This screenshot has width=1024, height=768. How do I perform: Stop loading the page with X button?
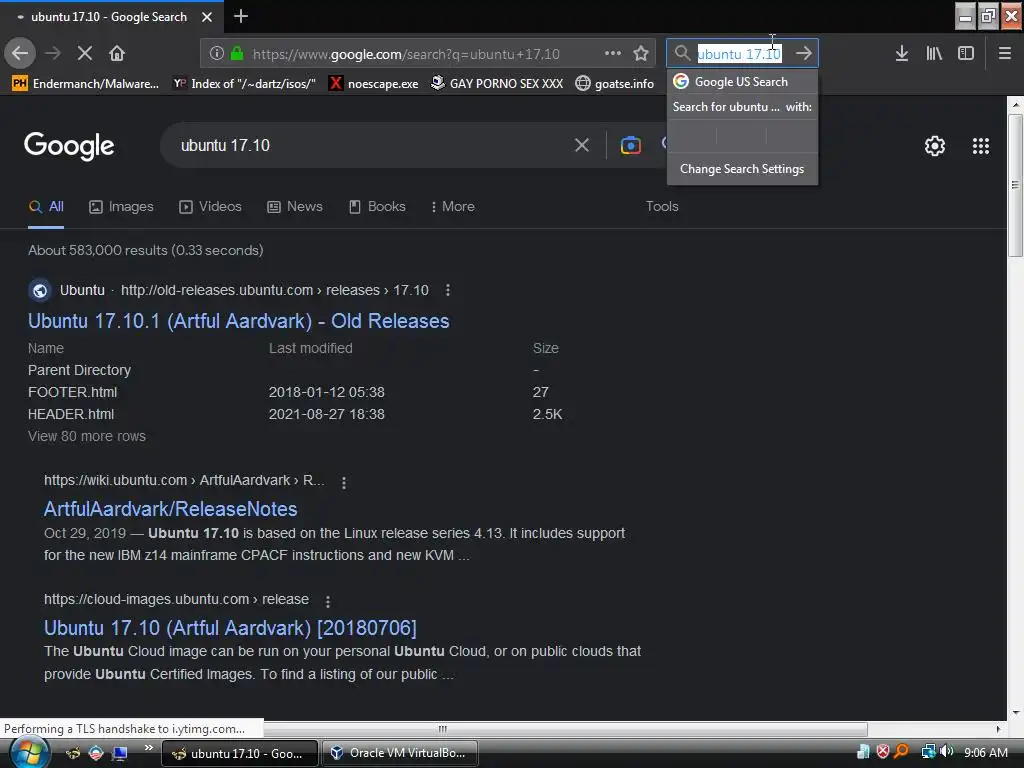(84, 53)
